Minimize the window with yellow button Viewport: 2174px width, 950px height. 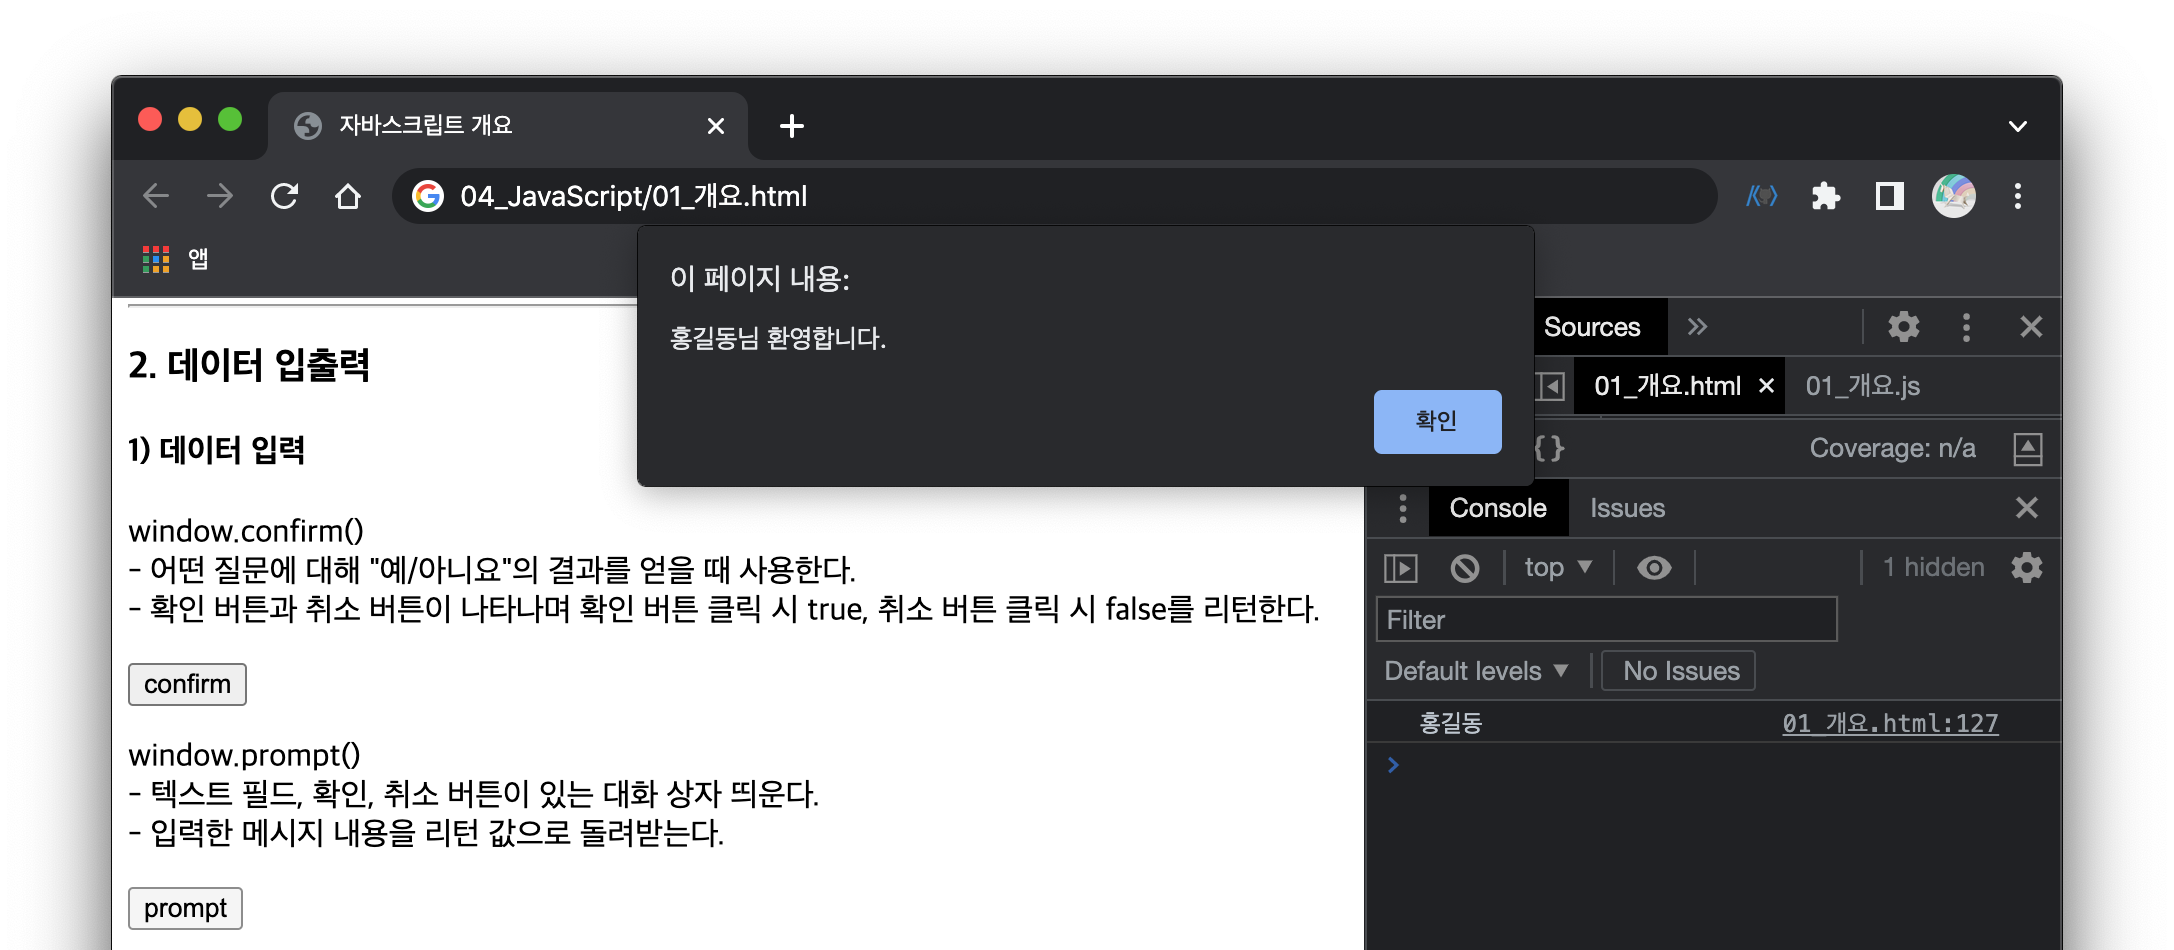pos(190,120)
